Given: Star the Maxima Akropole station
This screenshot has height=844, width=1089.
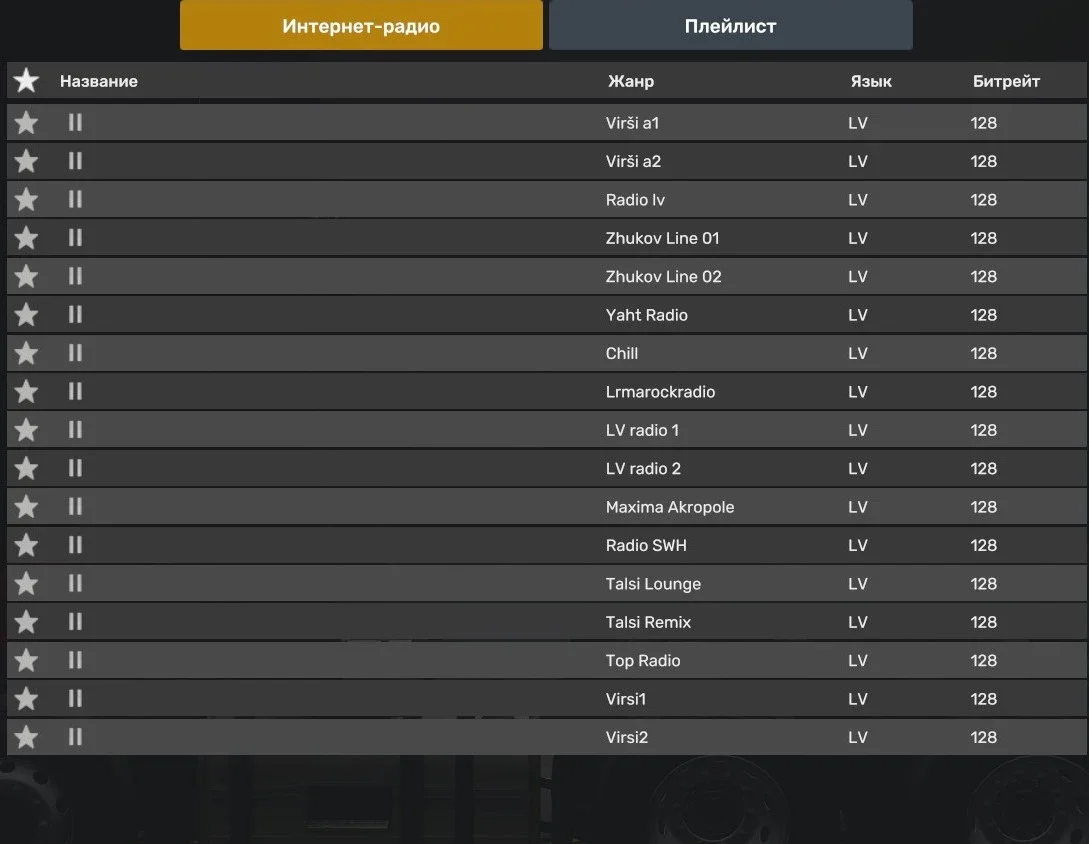Looking at the screenshot, I should click(26, 507).
